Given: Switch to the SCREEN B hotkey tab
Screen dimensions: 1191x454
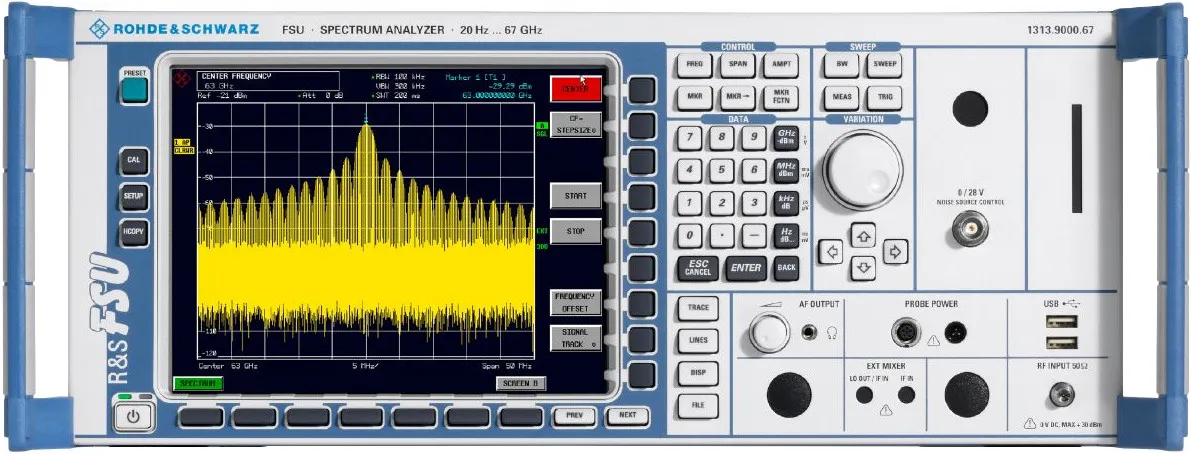Looking at the screenshot, I should [521, 383].
